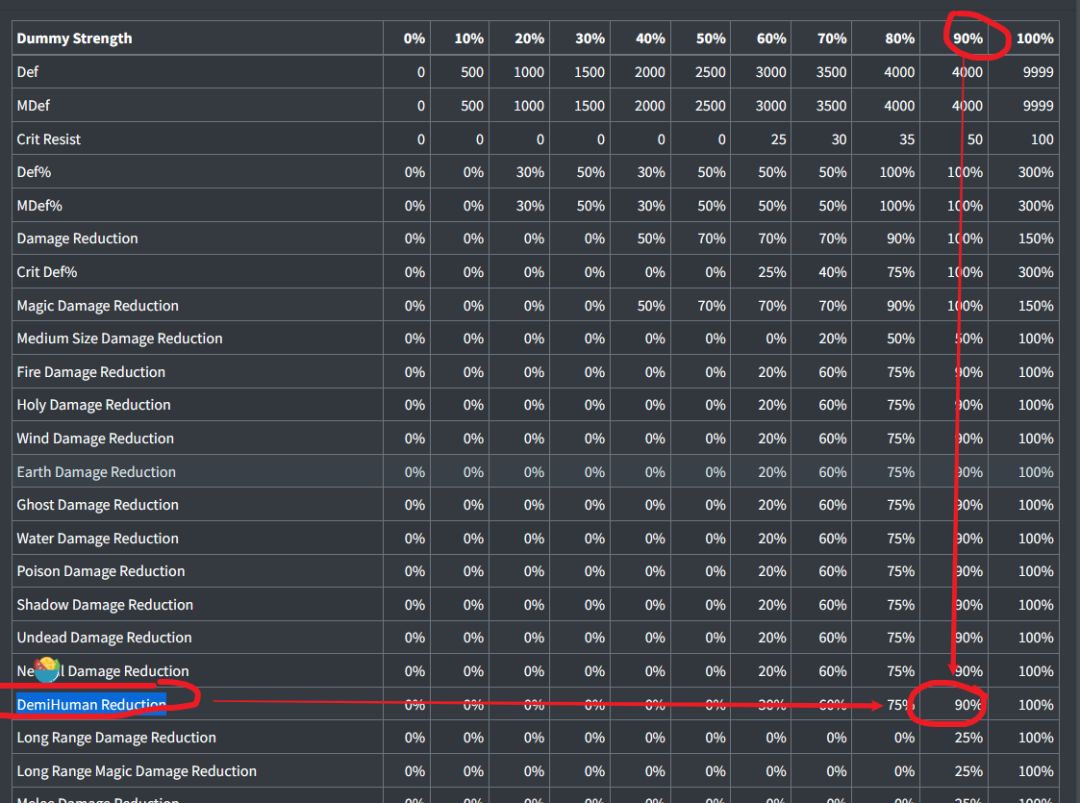Click the circled 90% column header

968,38
